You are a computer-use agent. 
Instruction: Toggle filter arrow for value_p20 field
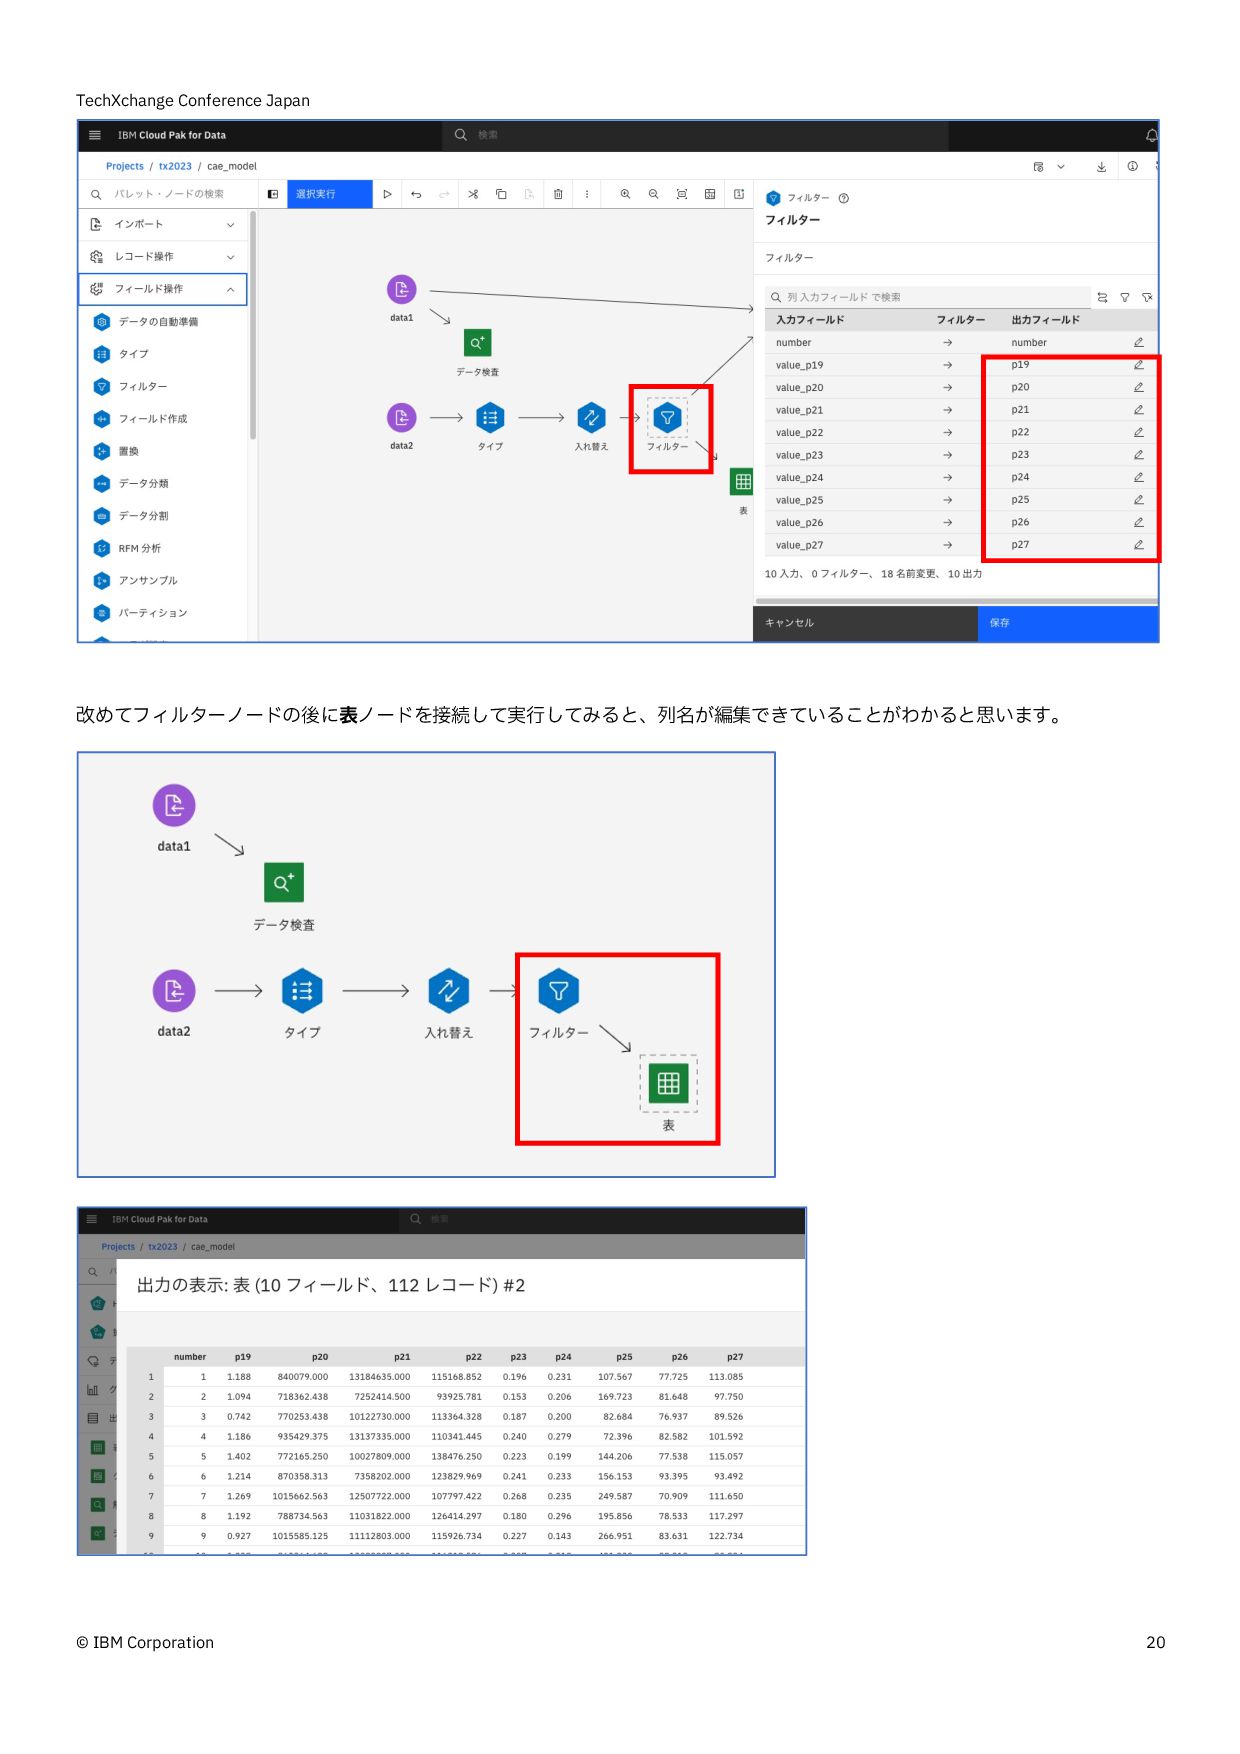click(x=947, y=387)
